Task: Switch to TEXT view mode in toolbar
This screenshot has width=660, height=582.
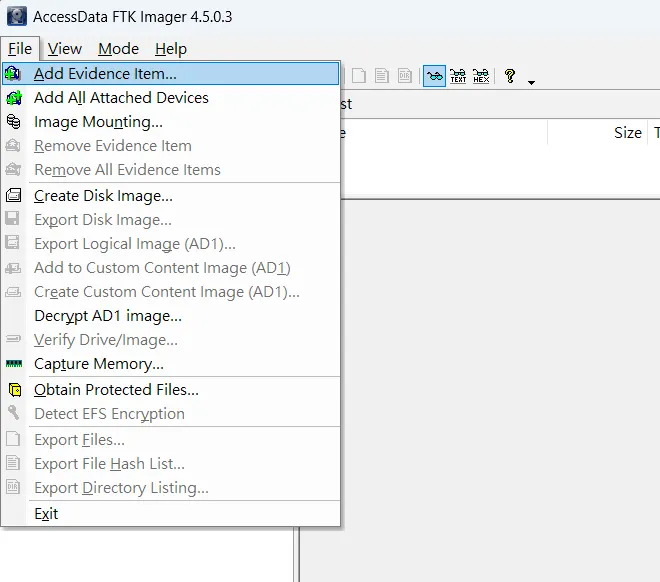Action: [x=458, y=76]
